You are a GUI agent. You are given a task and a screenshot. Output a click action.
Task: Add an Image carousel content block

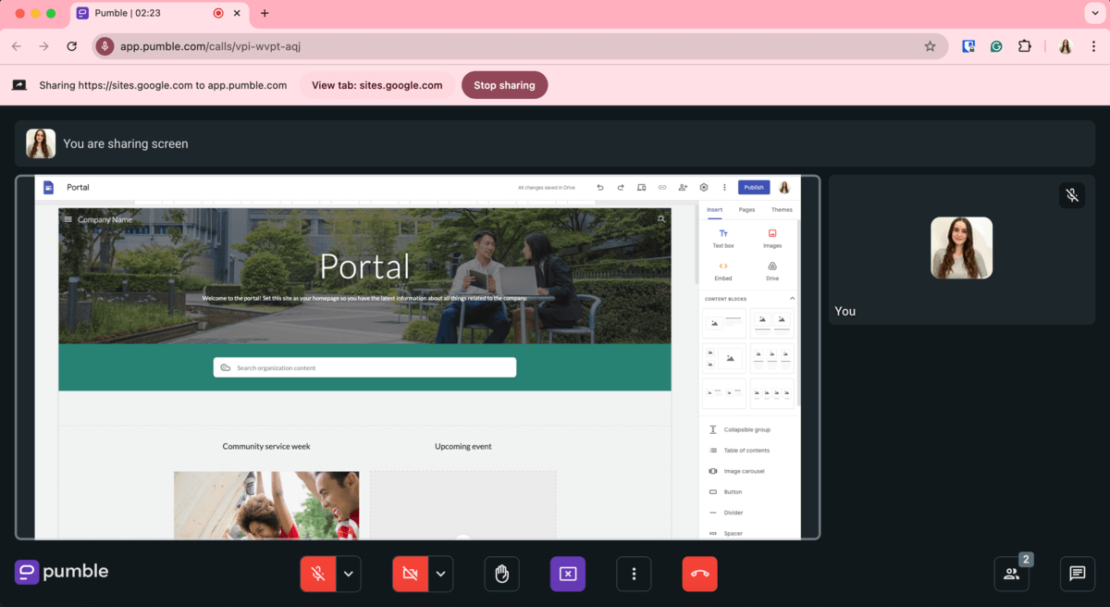coord(745,470)
